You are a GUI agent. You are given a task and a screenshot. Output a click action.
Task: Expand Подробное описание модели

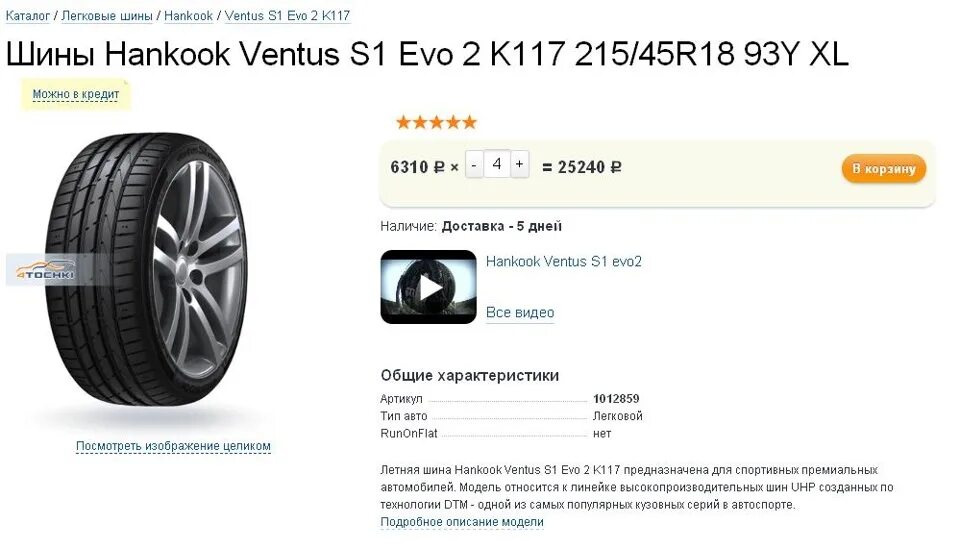[x=462, y=522]
